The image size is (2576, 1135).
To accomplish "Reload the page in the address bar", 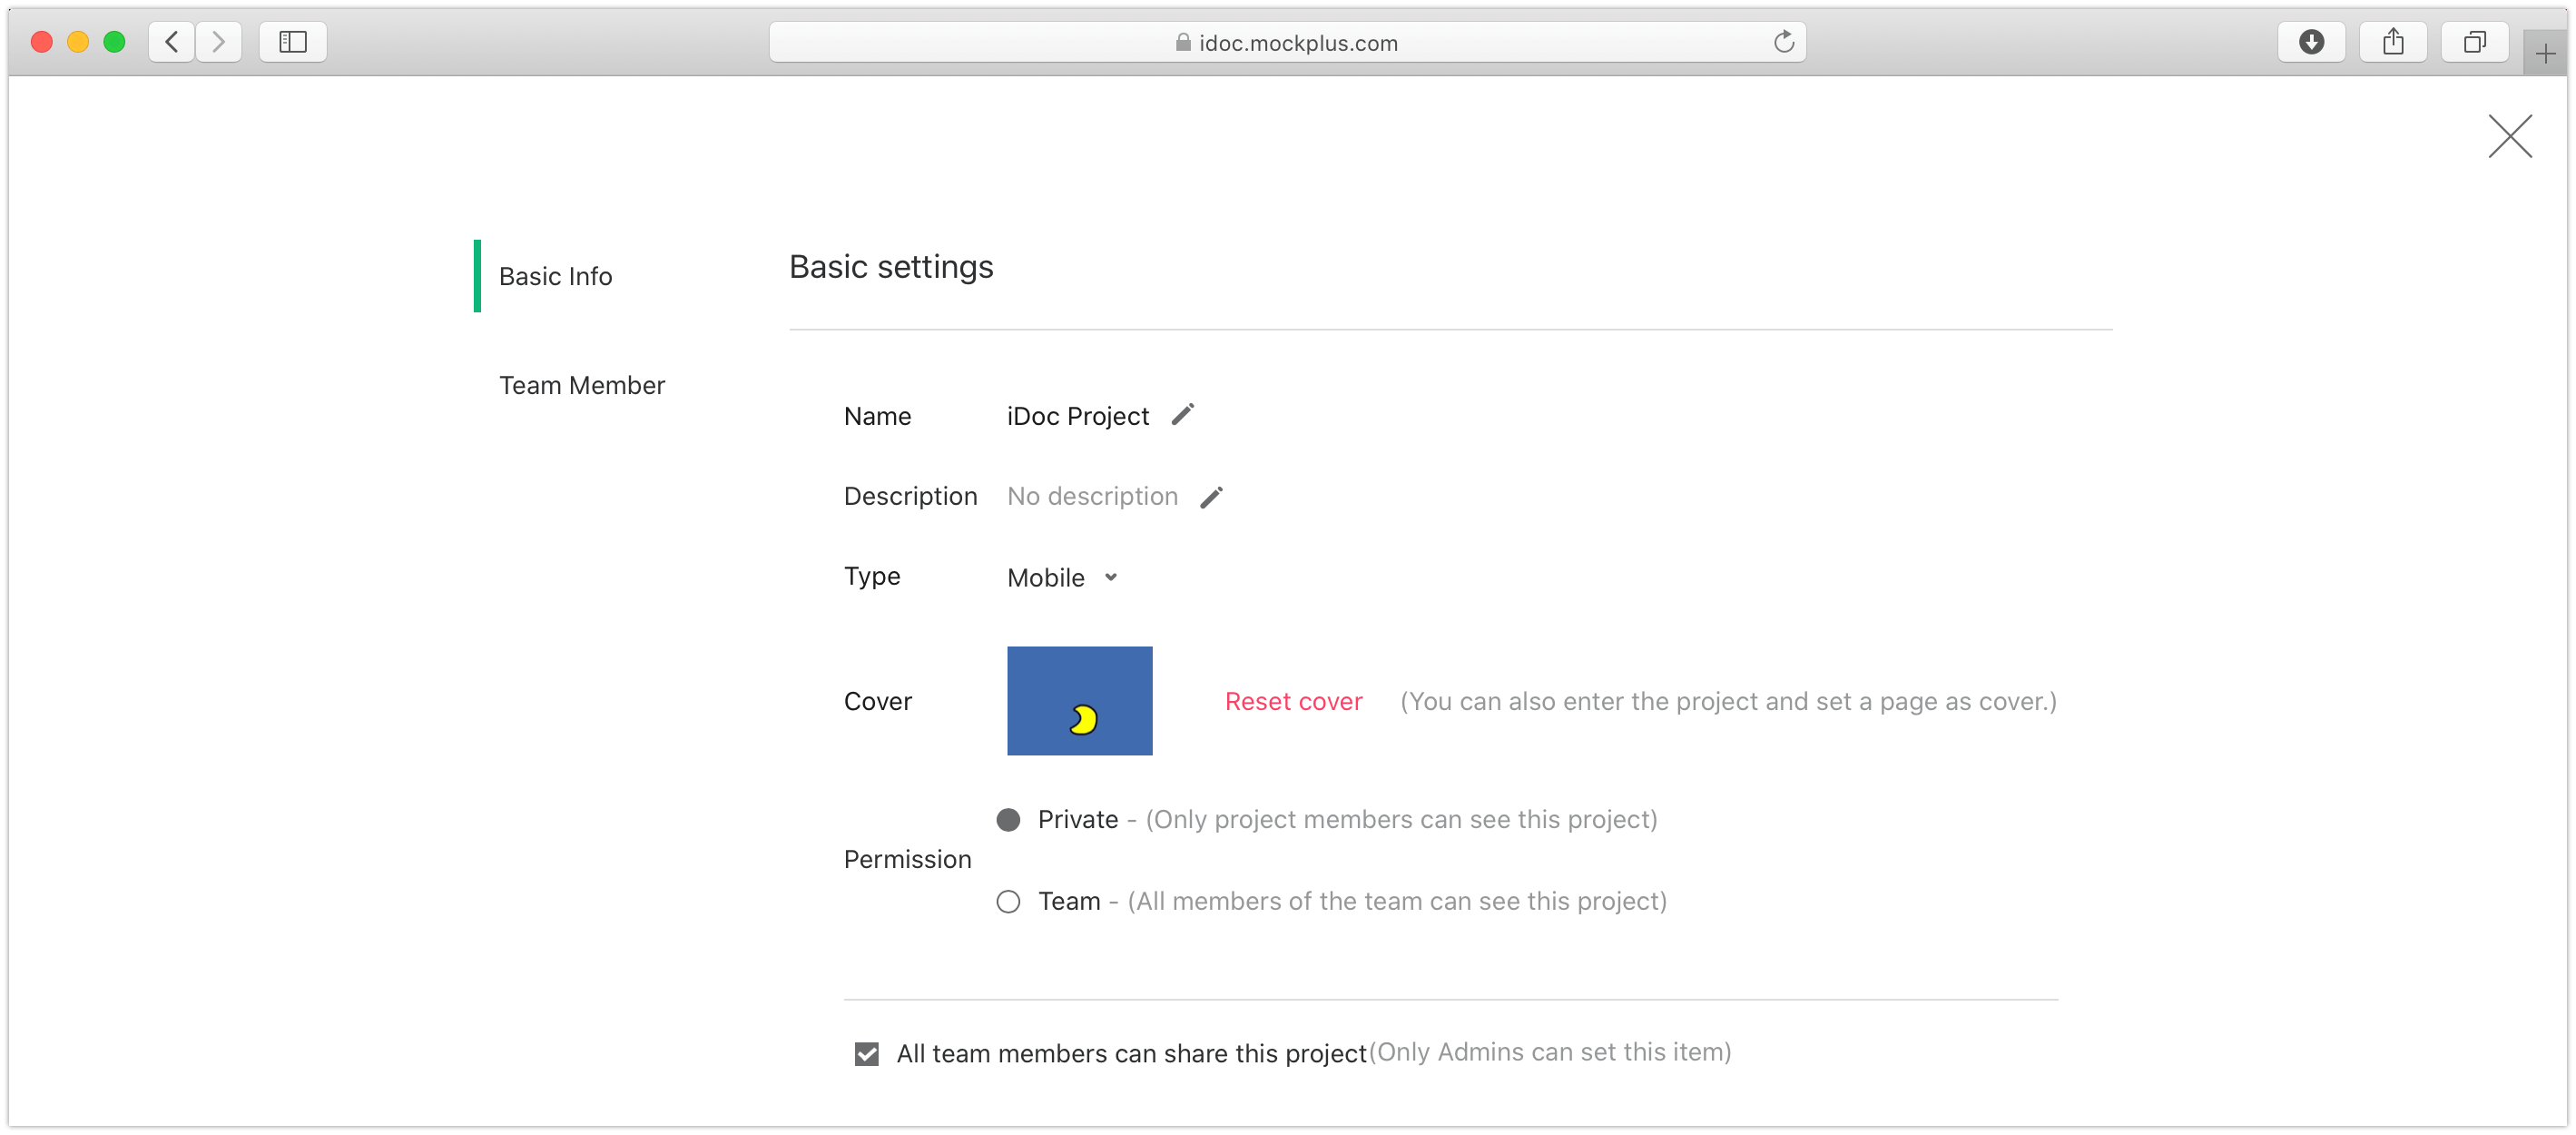I will [1783, 42].
